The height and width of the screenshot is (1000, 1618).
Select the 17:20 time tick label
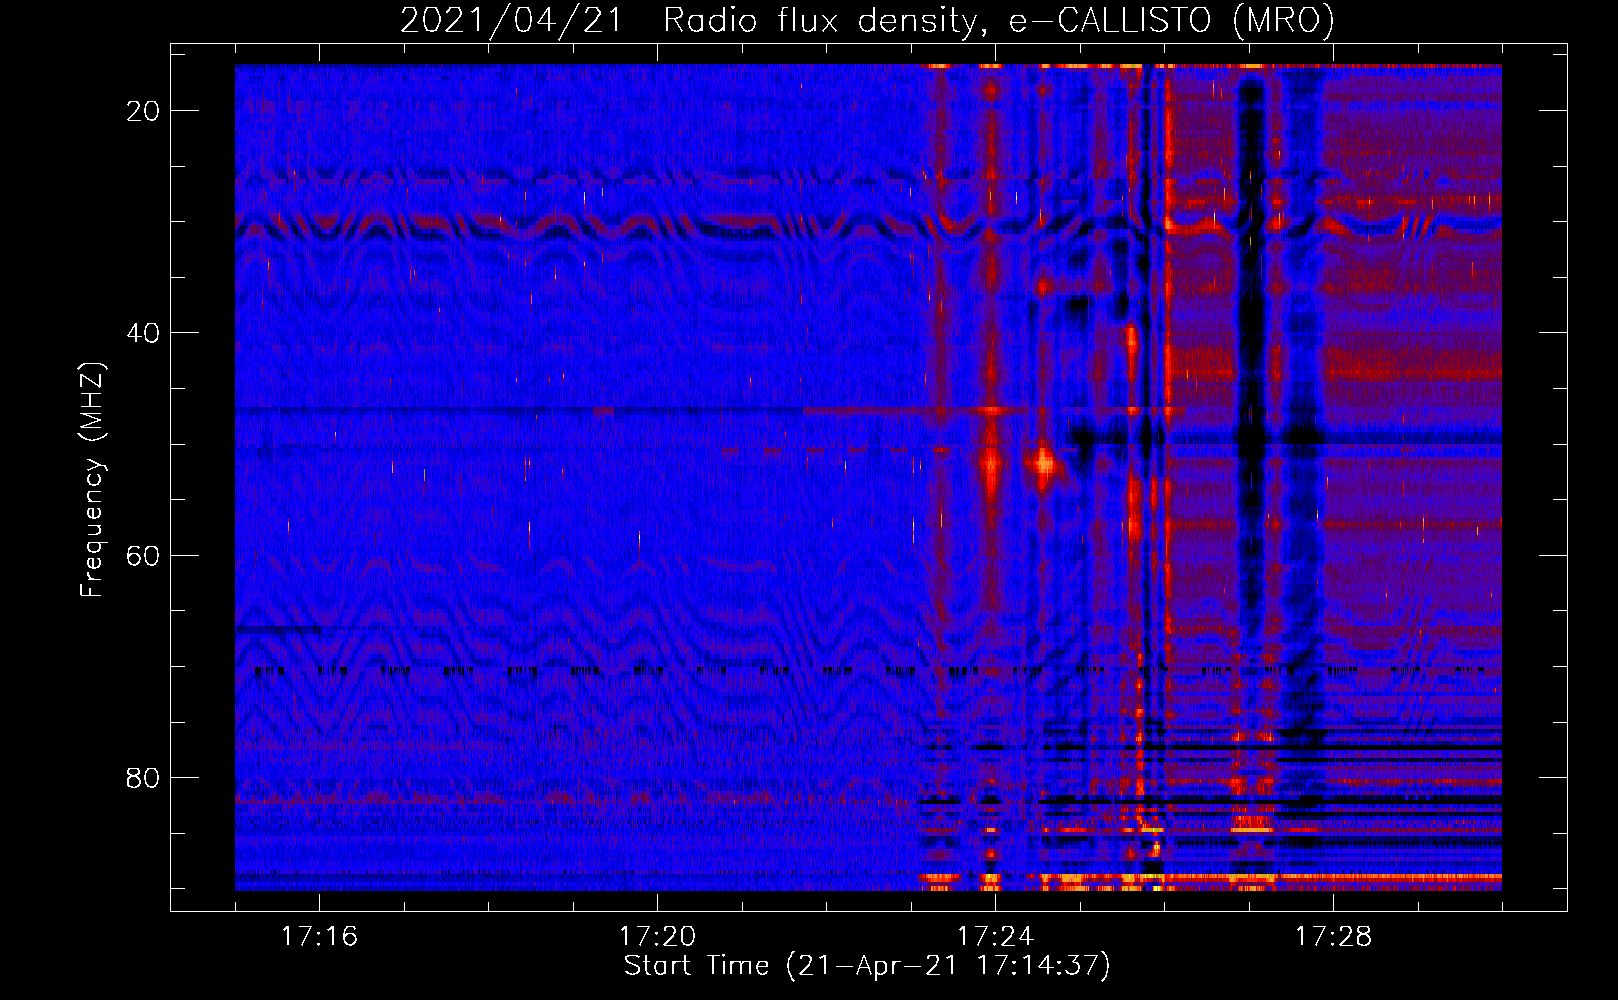click(657, 936)
